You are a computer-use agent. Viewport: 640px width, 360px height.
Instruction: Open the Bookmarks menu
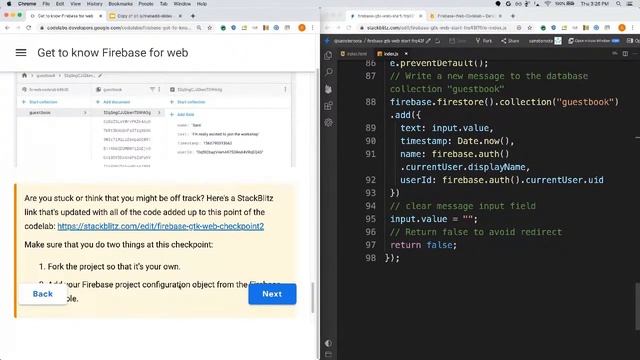click(120, 4)
